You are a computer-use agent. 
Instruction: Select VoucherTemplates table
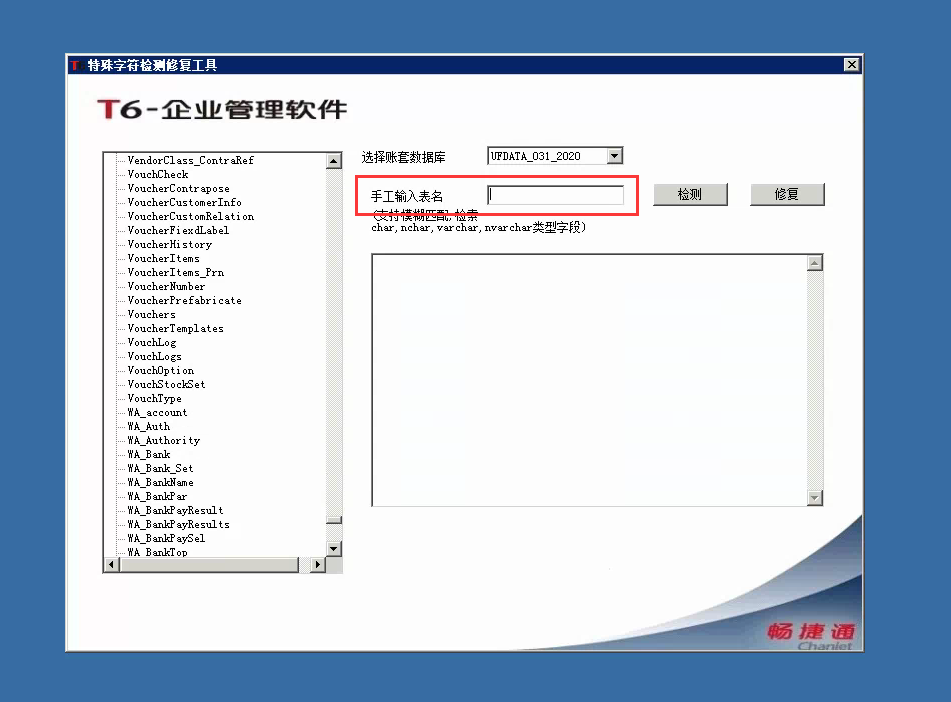point(175,328)
